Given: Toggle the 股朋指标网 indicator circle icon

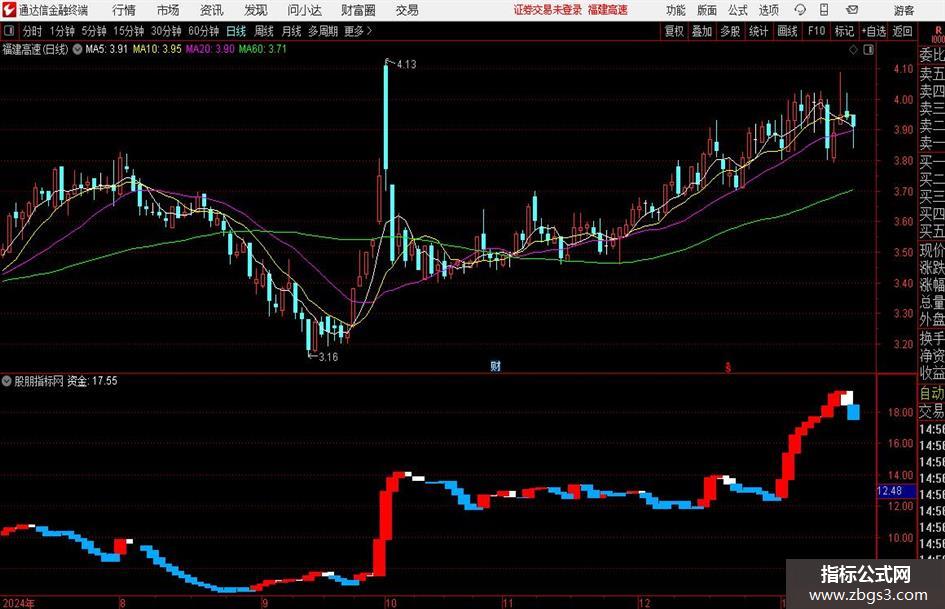Looking at the screenshot, I should coord(7,380).
